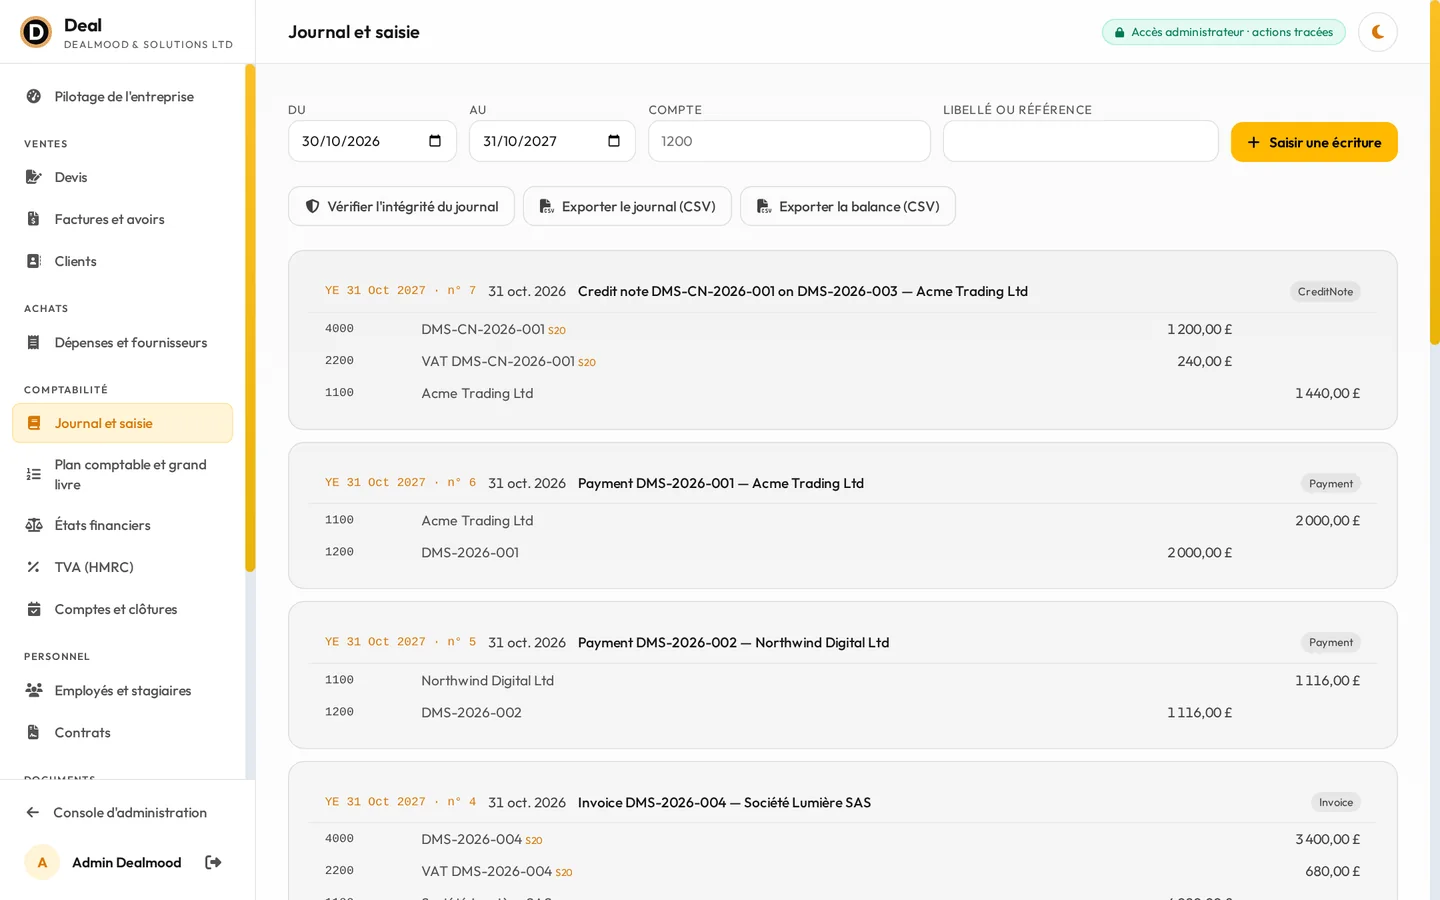Screen dimensions: 1440x900
Task: Click the COMPTE input field
Action: tap(789, 141)
